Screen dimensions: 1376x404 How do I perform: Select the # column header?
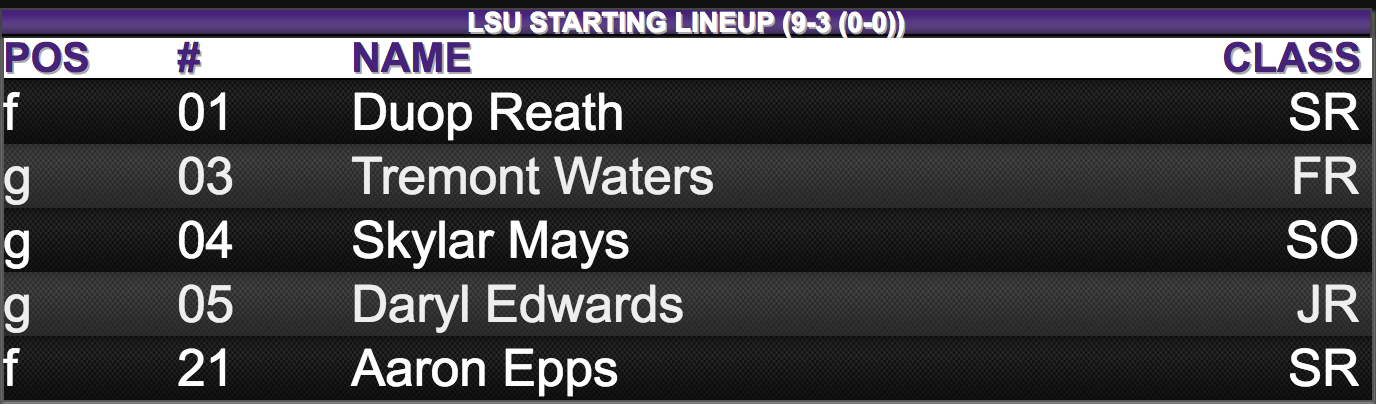pos(190,58)
